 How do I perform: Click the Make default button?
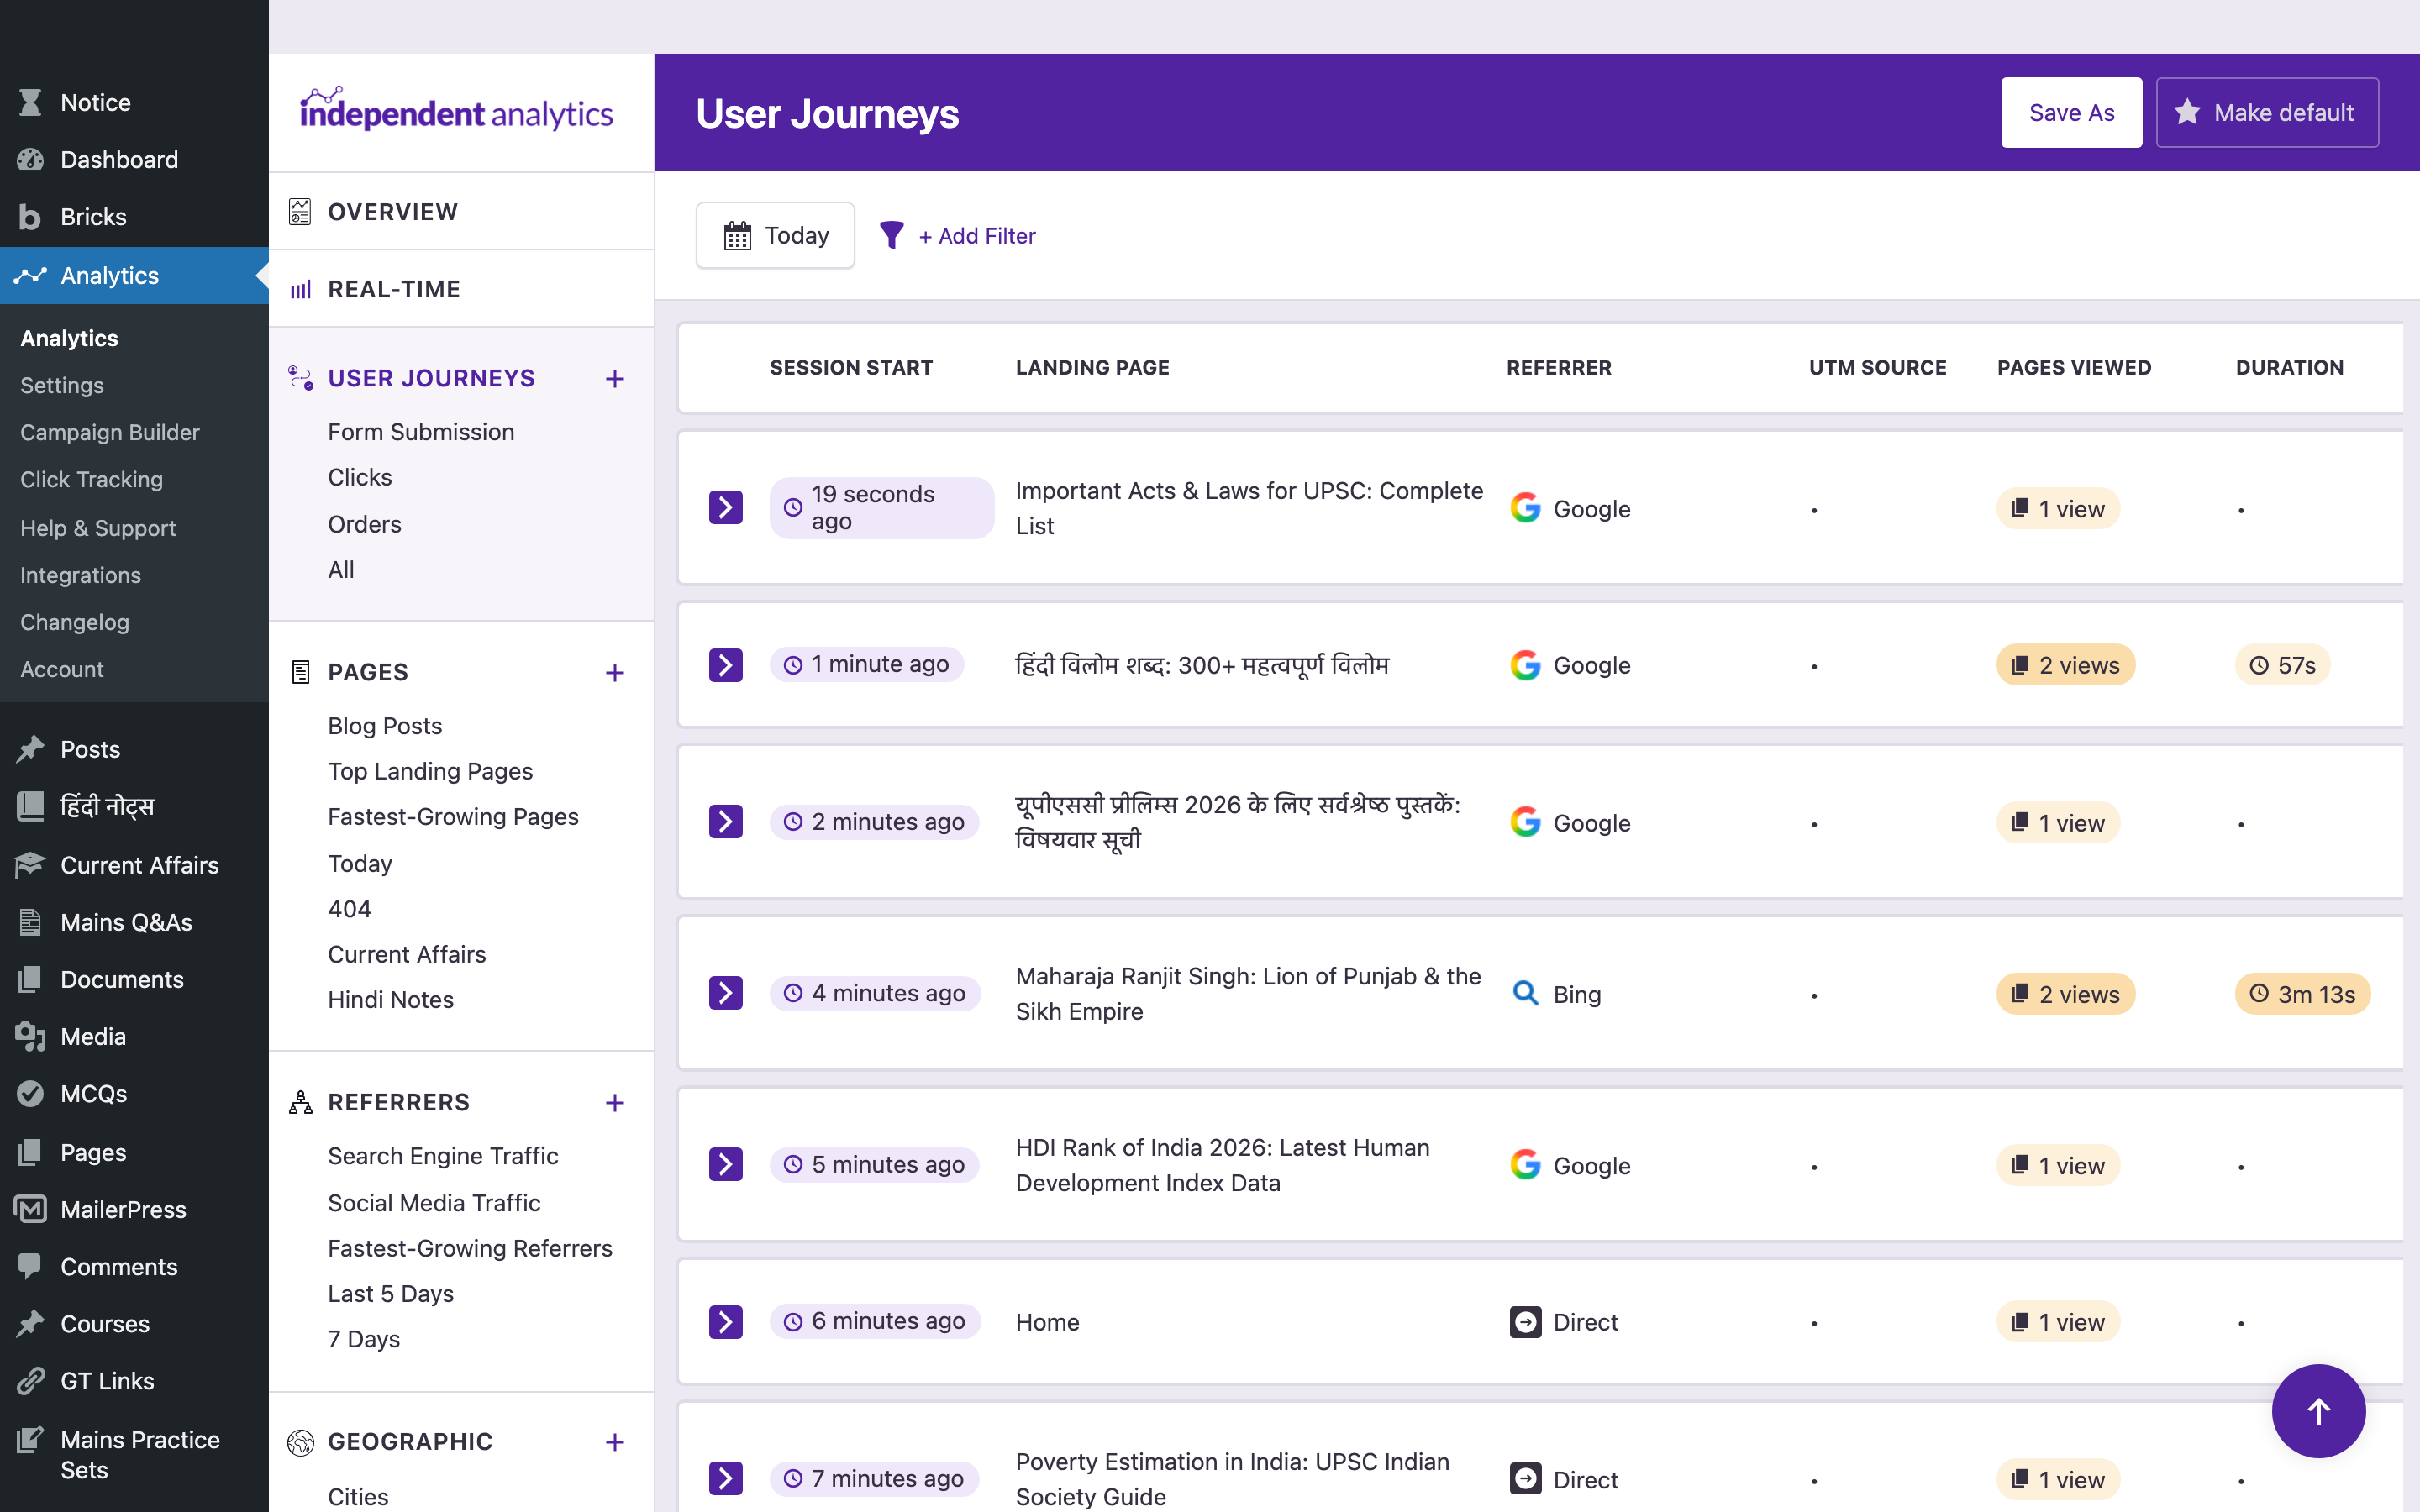pos(2267,113)
